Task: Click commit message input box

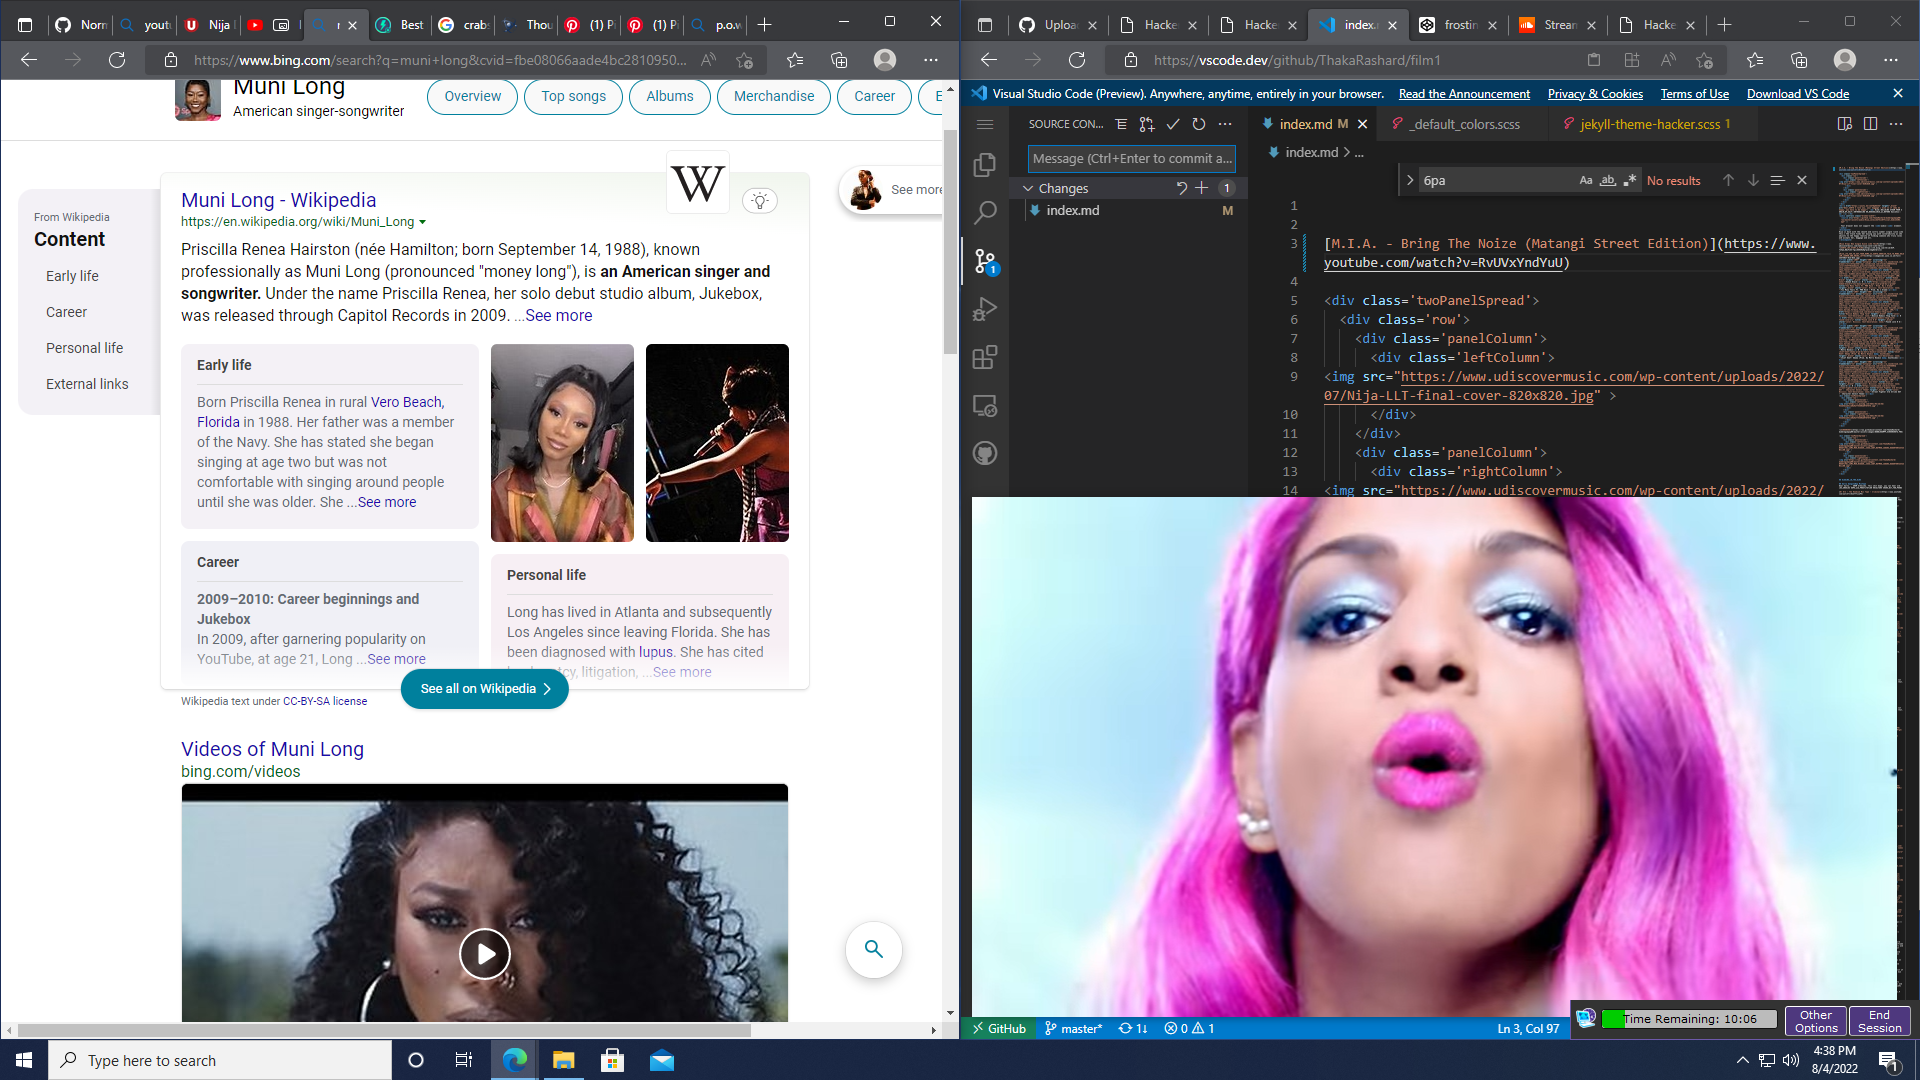Action: (1131, 158)
